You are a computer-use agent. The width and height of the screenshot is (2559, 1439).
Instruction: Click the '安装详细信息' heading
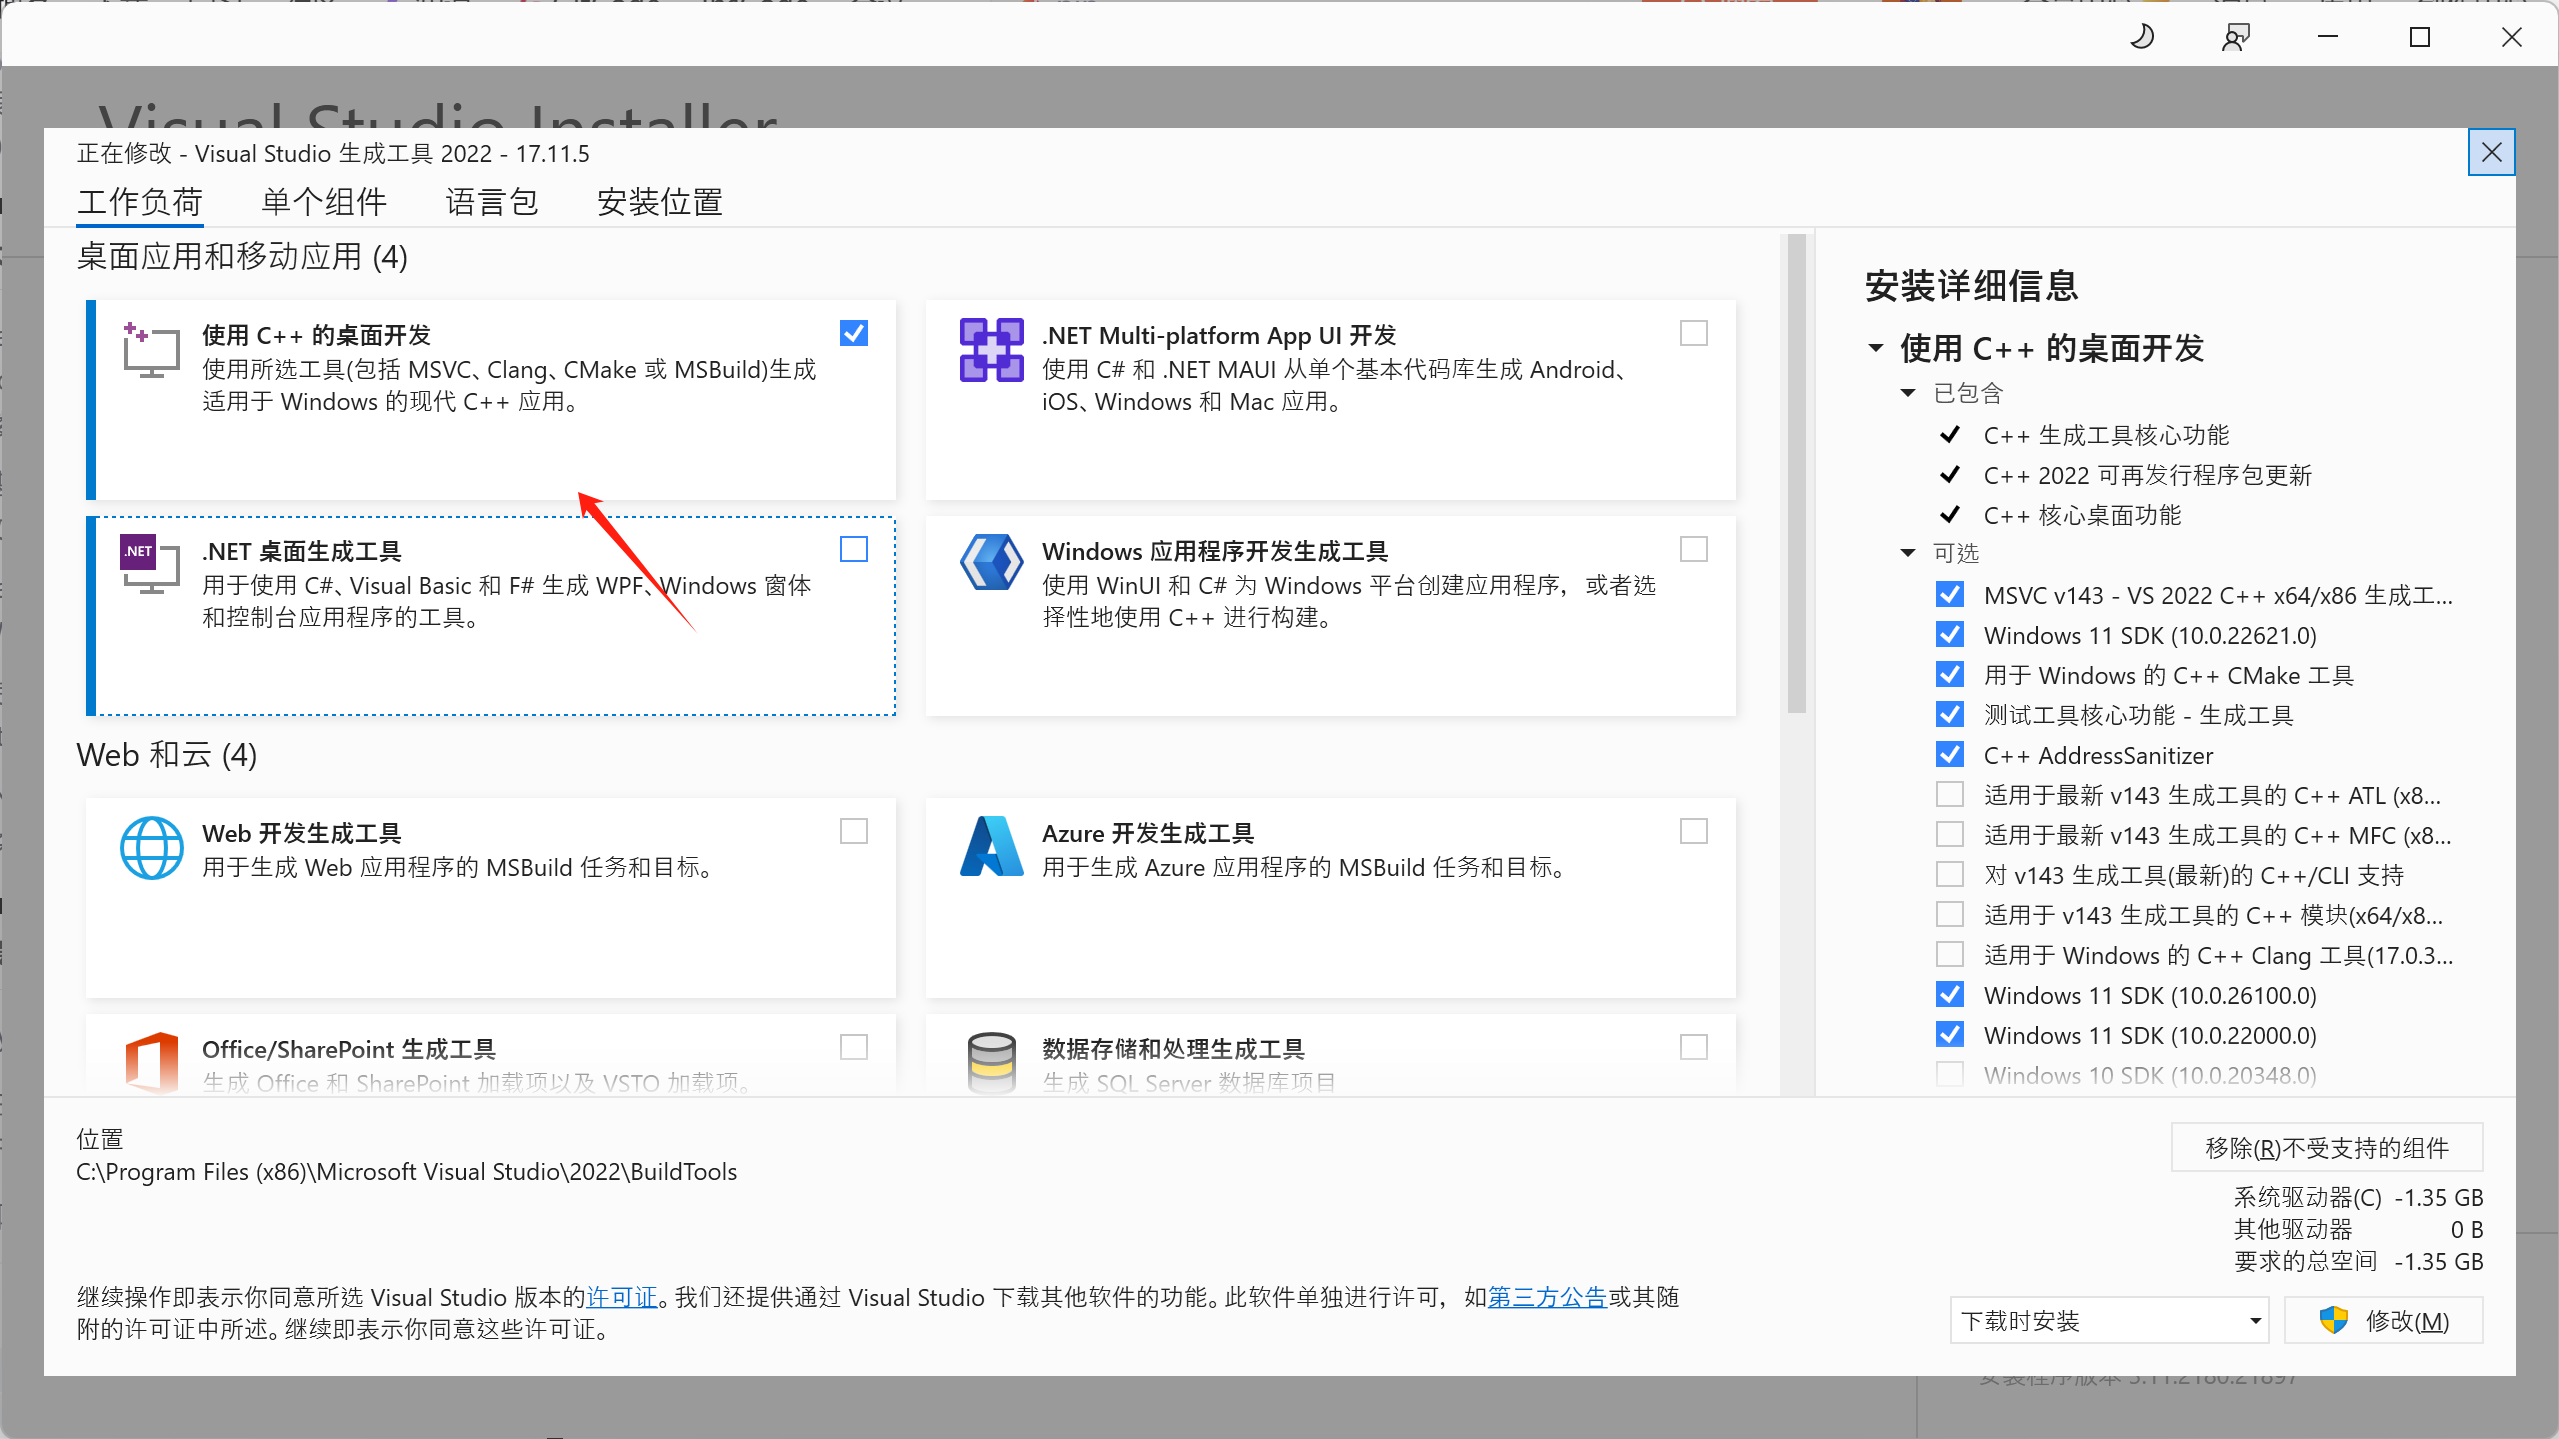point(1972,286)
